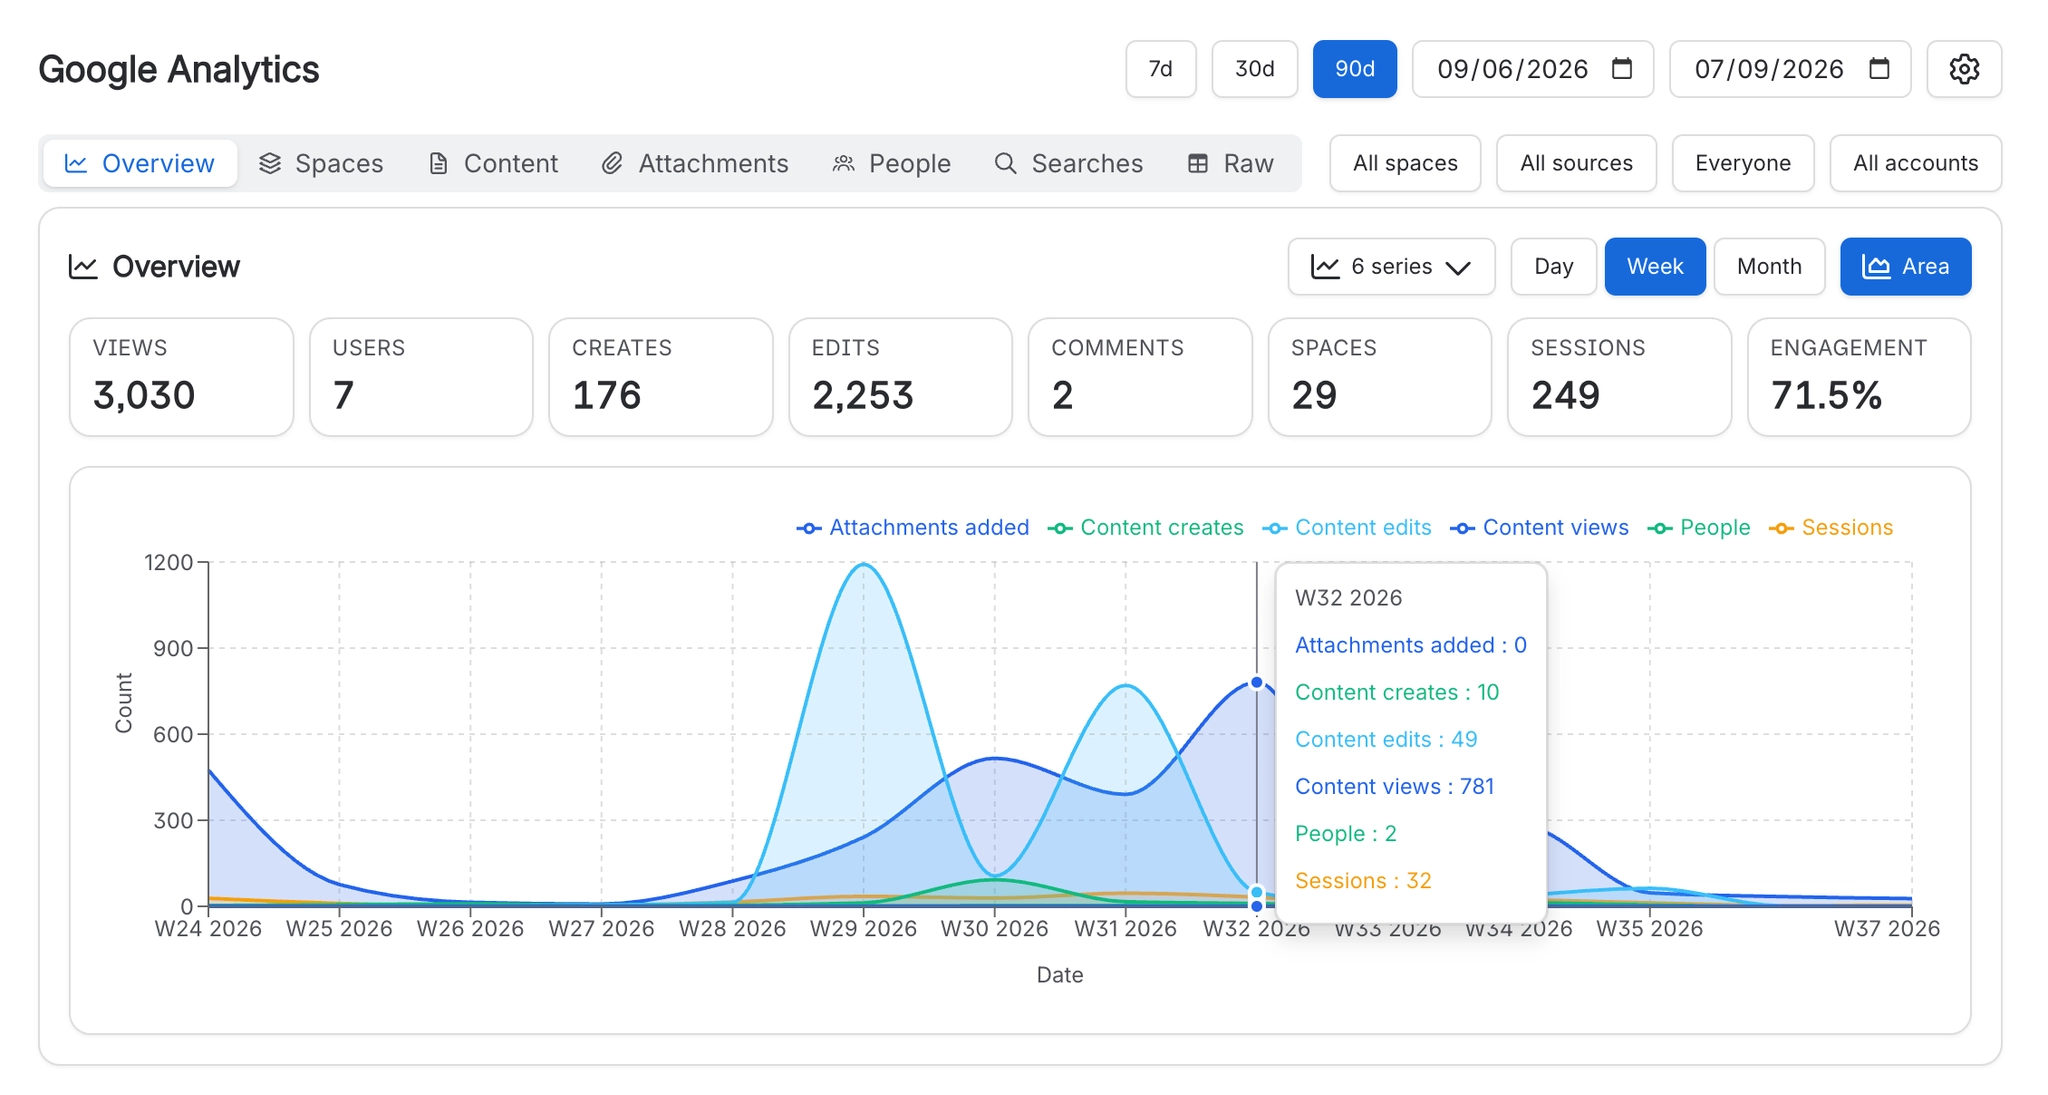
Task: Click the Google Analytics page title
Action: tap(179, 69)
